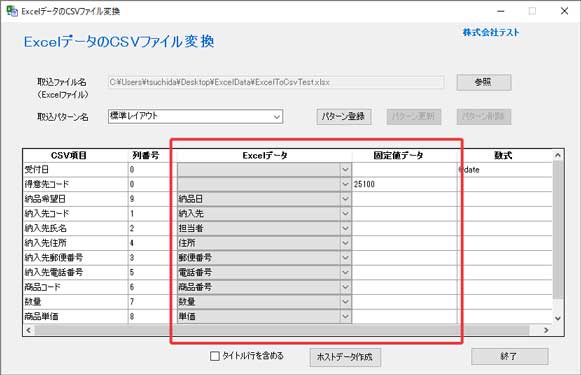
Task: Click the 固定値データ column header
Action: click(x=398, y=156)
